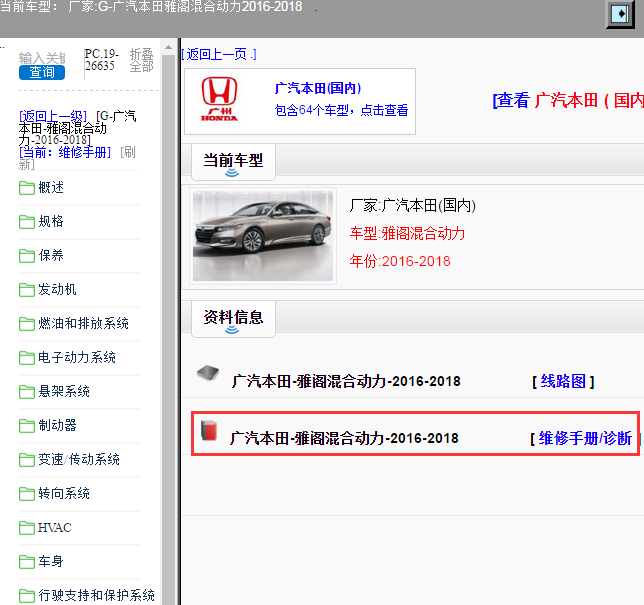The image size is (644, 605).
Task: Click the 输入关键 keyword input field
Action: coord(42,58)
